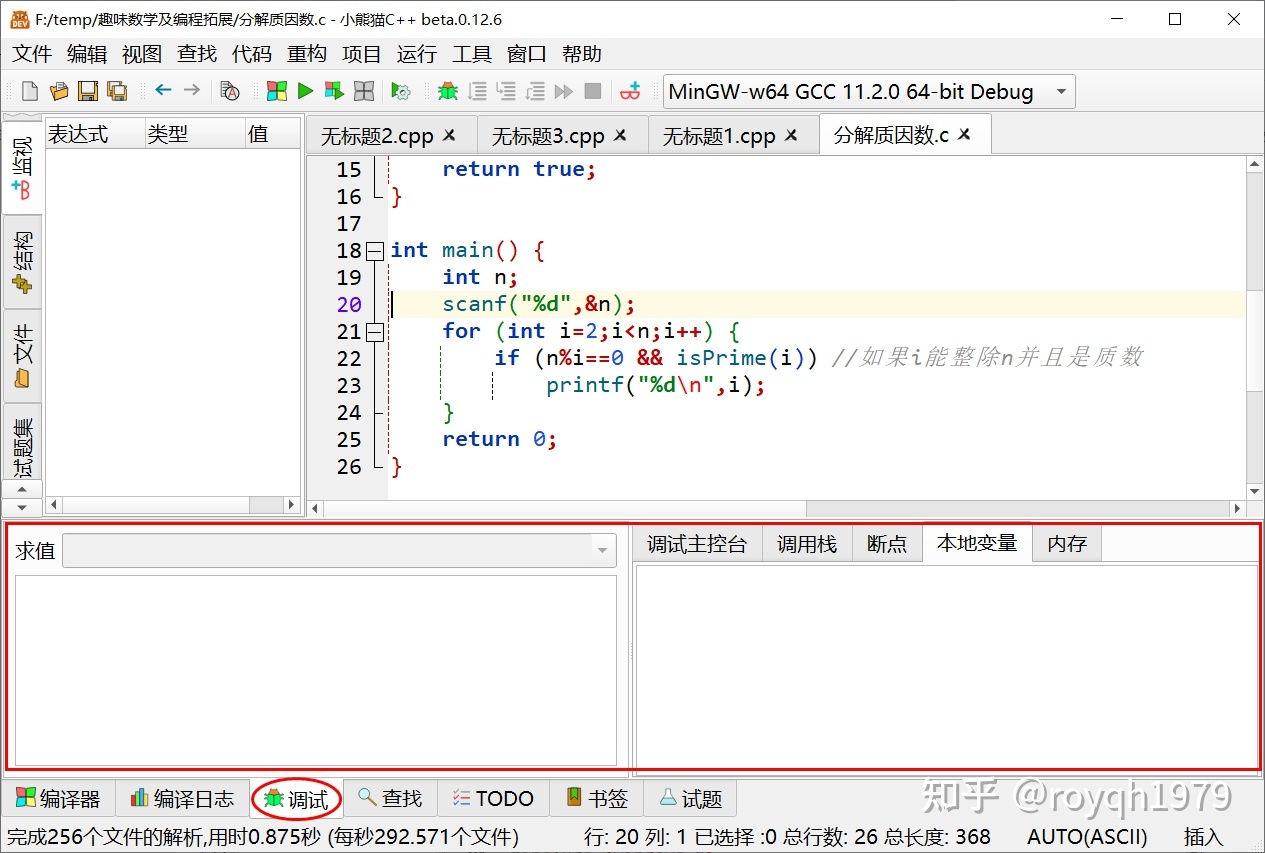Switch to 内存 tab
This screenshot has width=1265, height=853.
point(1067,544)
